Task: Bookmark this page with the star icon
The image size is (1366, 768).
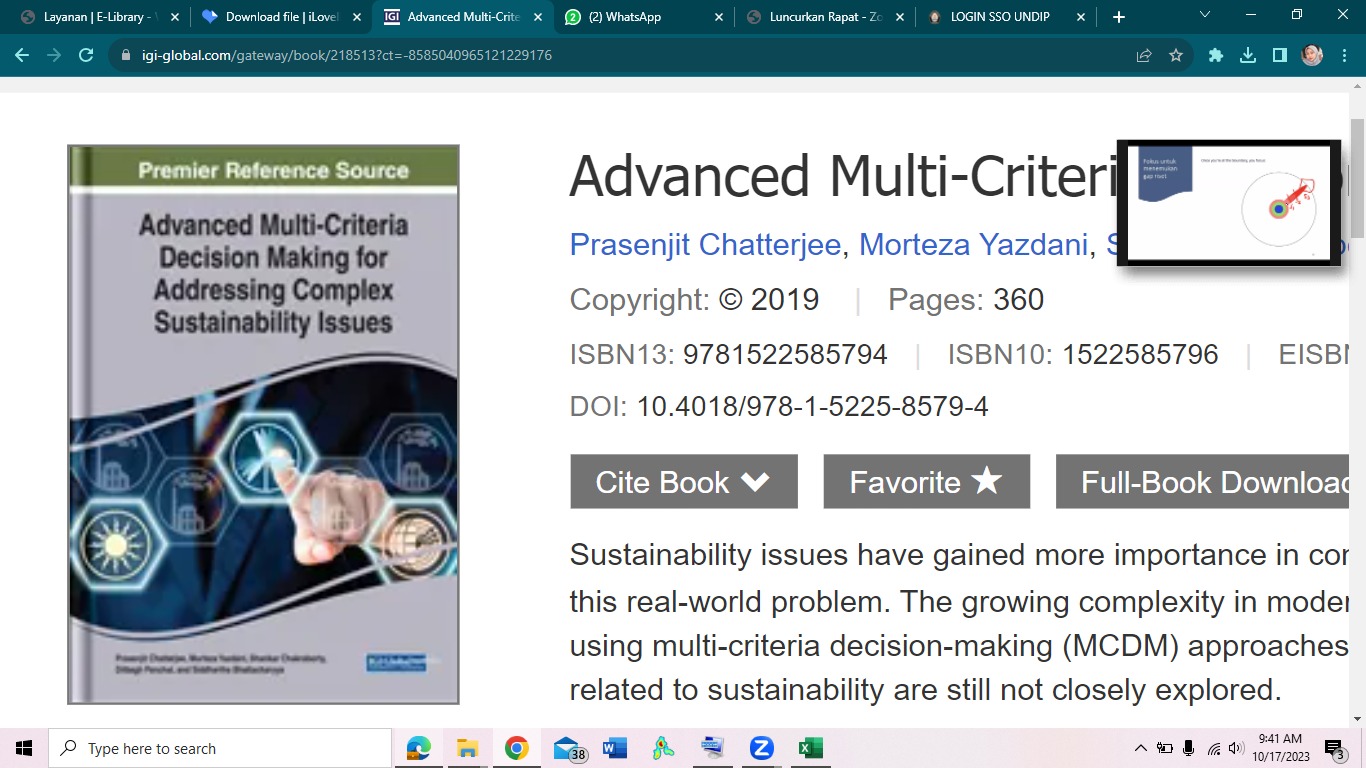Action: click(1176, 55)
